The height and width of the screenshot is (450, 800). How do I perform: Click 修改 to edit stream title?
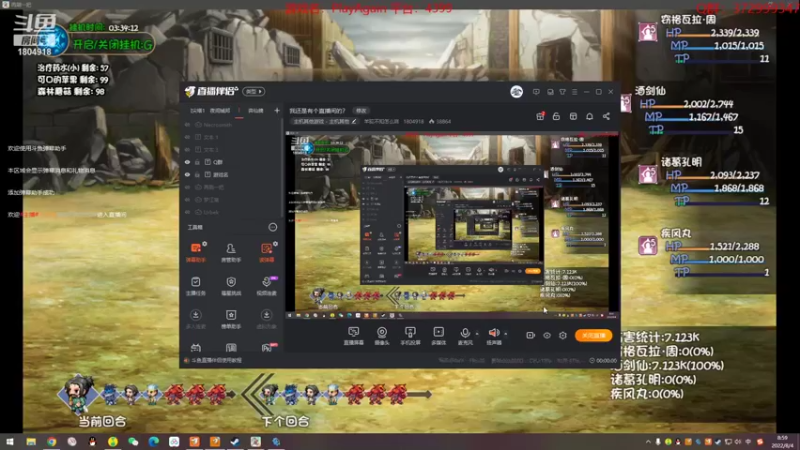(361, 110)
